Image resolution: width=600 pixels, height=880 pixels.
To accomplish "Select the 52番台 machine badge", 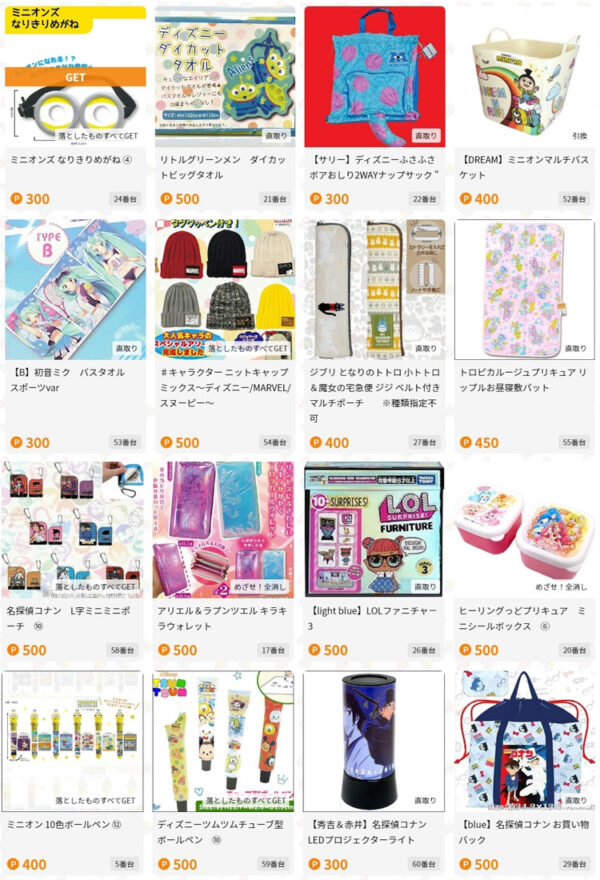I will click(x=574, y=199).
